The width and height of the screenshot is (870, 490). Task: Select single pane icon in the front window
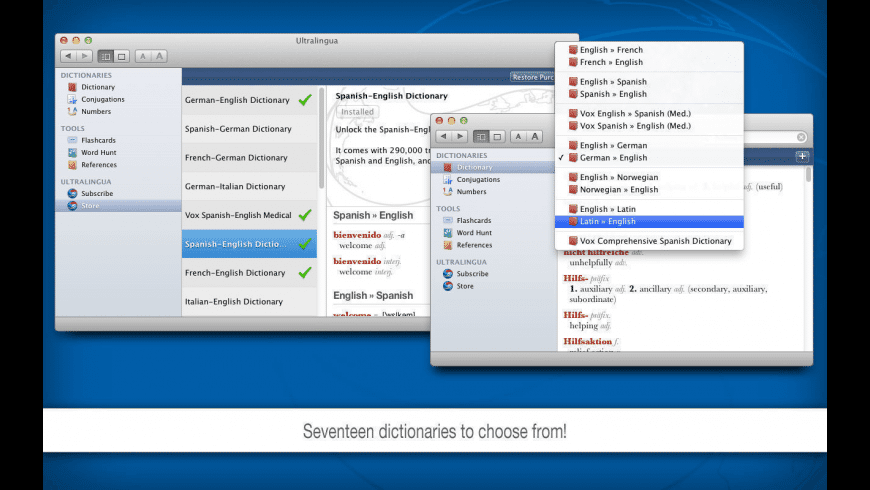tap(497, 137)
